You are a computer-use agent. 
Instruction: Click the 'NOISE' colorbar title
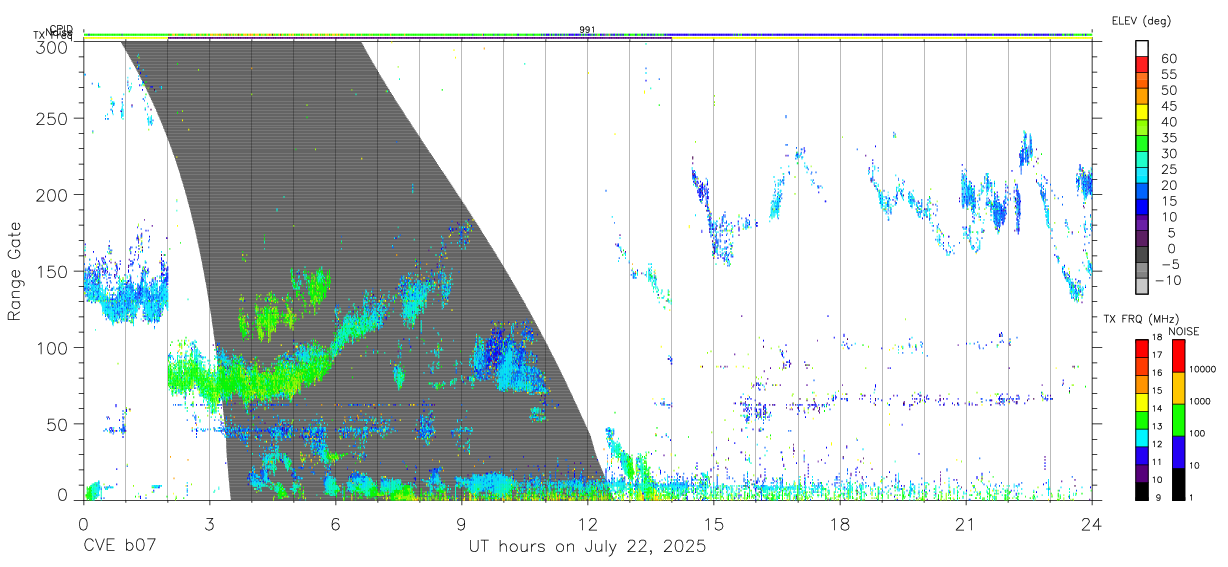[1182, 331]
